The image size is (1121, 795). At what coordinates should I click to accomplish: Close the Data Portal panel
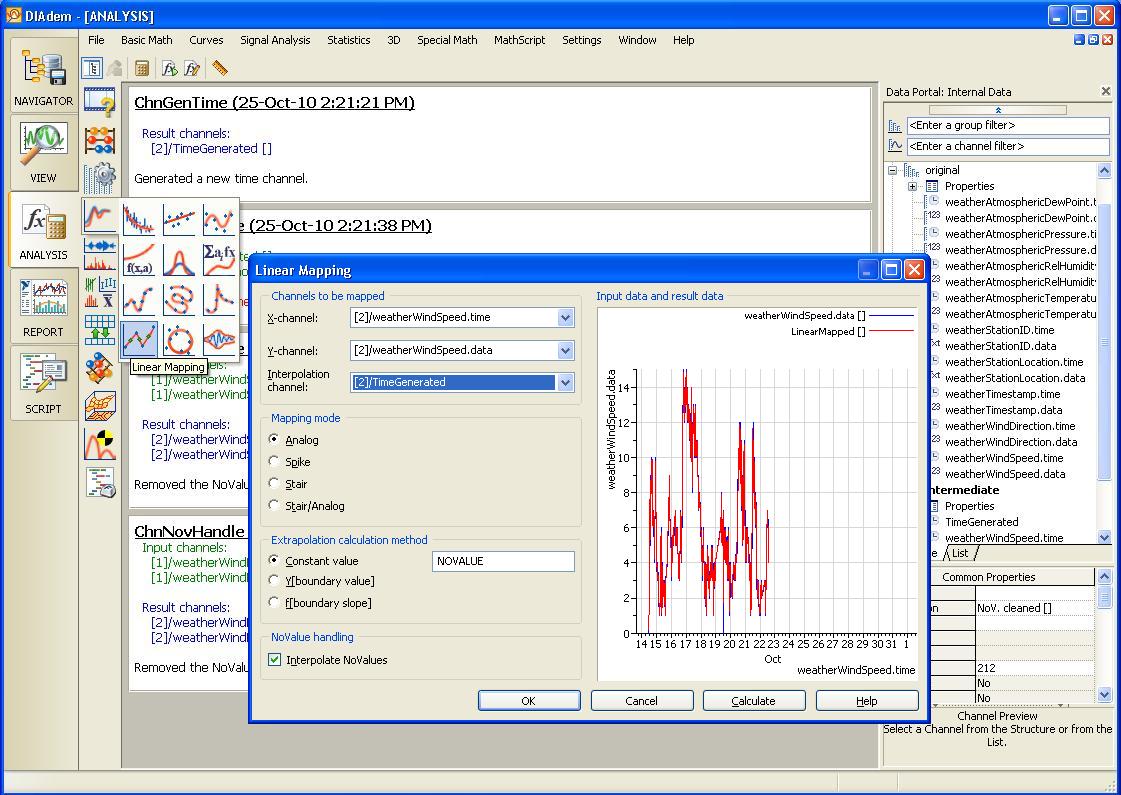click(1106, 92)
